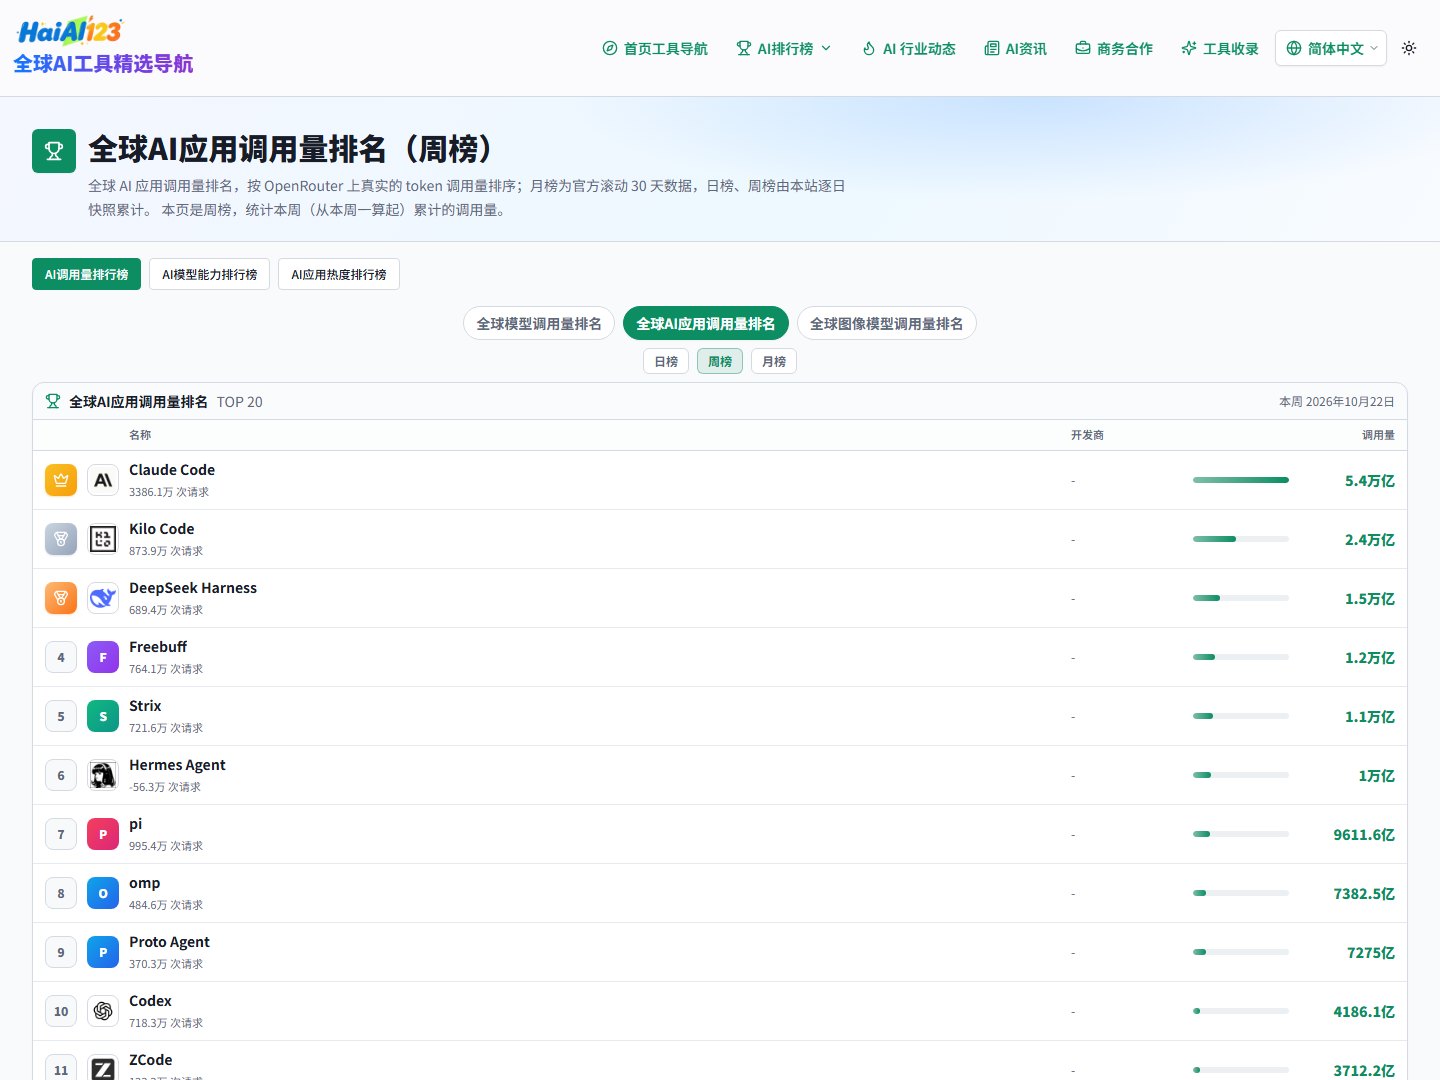Click the pink pi P icon
The image size is (1440, 1080).
point(103,834)
